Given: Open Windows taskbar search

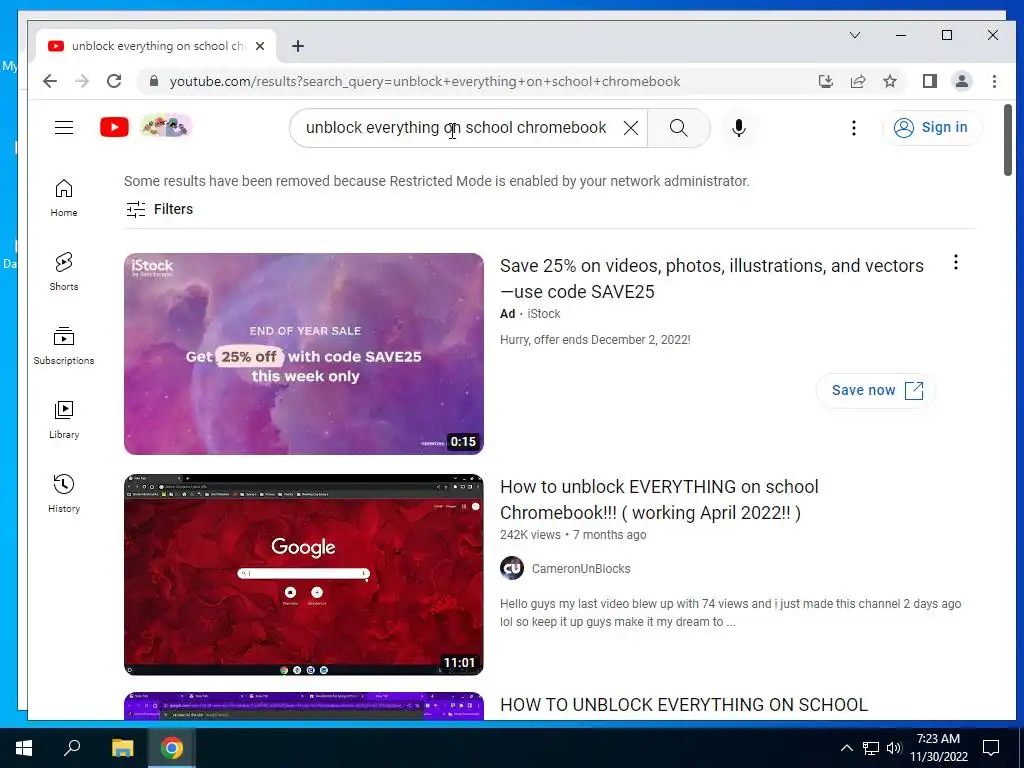Looking at the screenshot, I should 72,748.
